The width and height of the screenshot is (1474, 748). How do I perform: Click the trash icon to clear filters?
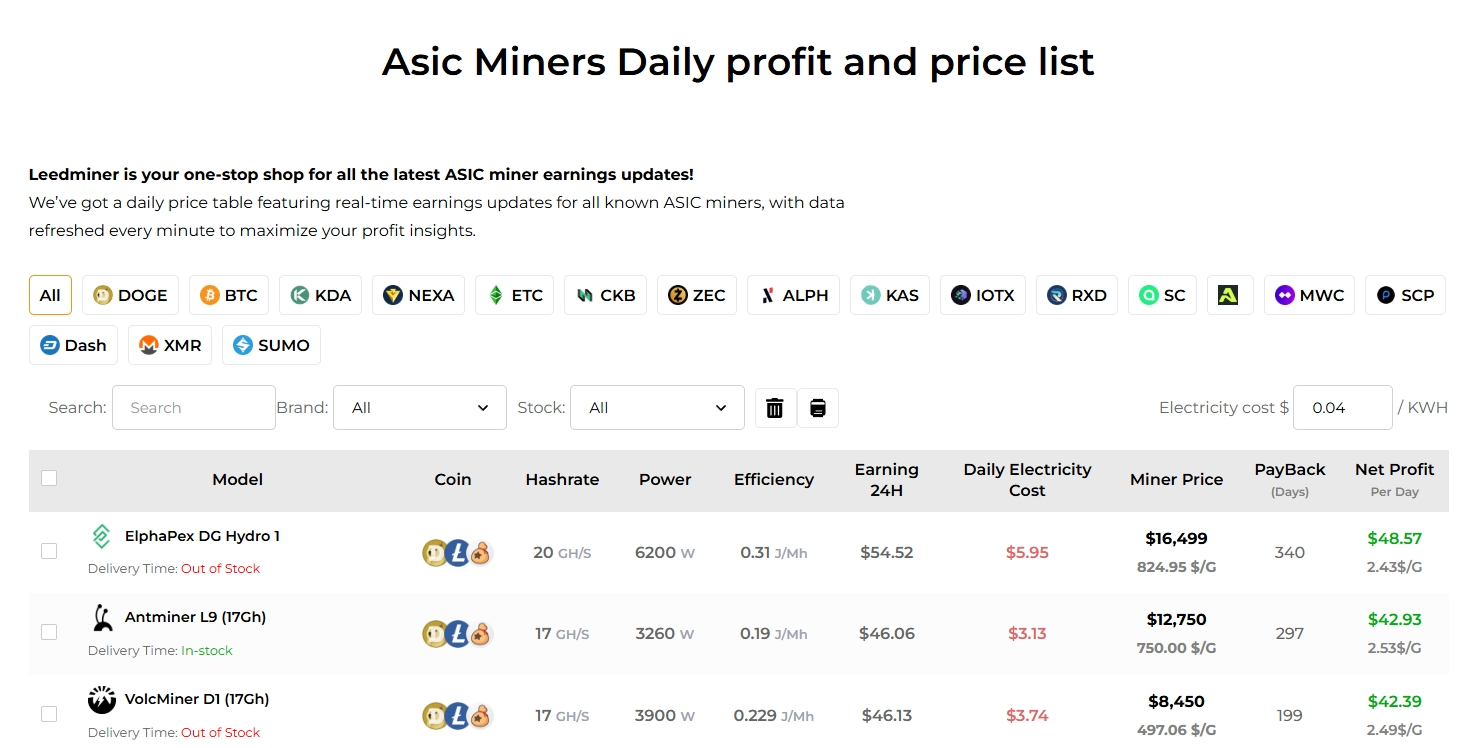click(x=774, y=407)
